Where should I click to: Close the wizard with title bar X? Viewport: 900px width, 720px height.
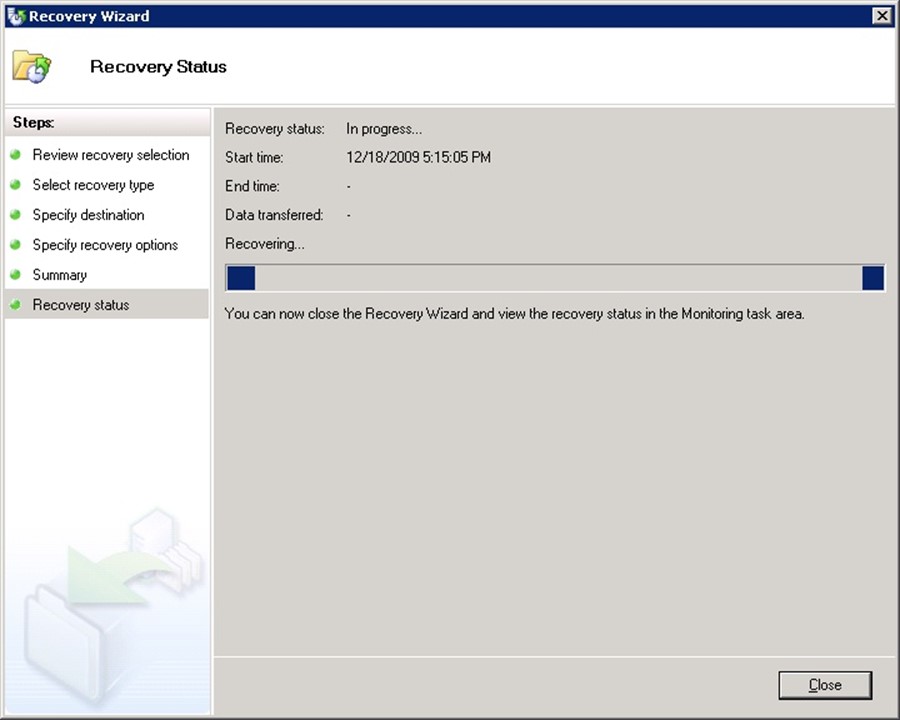pyautogui.click(x=881, y=16)
